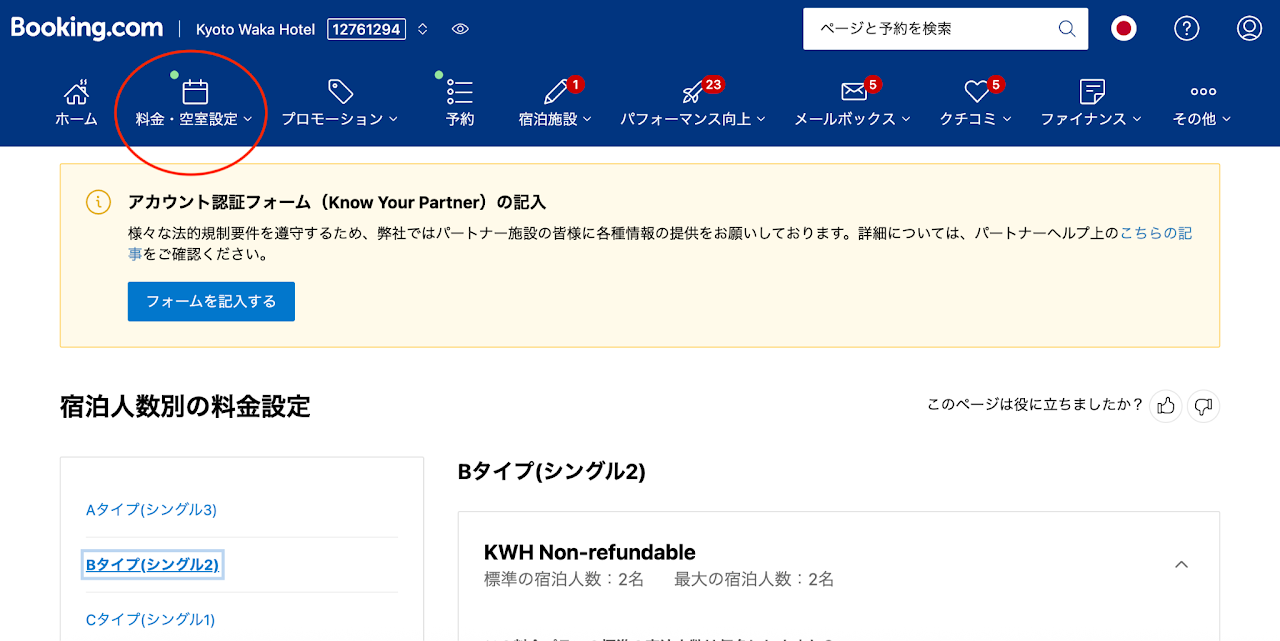Collapse the KWH Non-refundable section chevron
The height and width of the screenshot is (641, 1280).
[1181, 565]
